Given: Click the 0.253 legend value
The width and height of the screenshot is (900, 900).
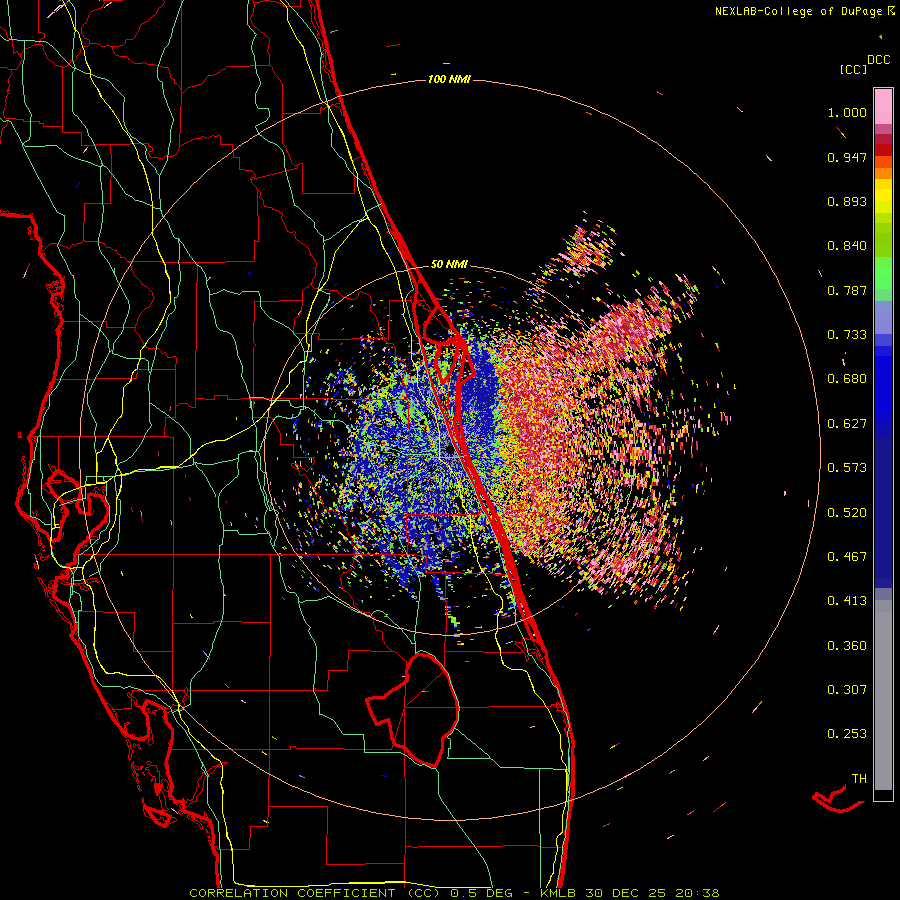Looking at the screenshot, I should (847, 734).
